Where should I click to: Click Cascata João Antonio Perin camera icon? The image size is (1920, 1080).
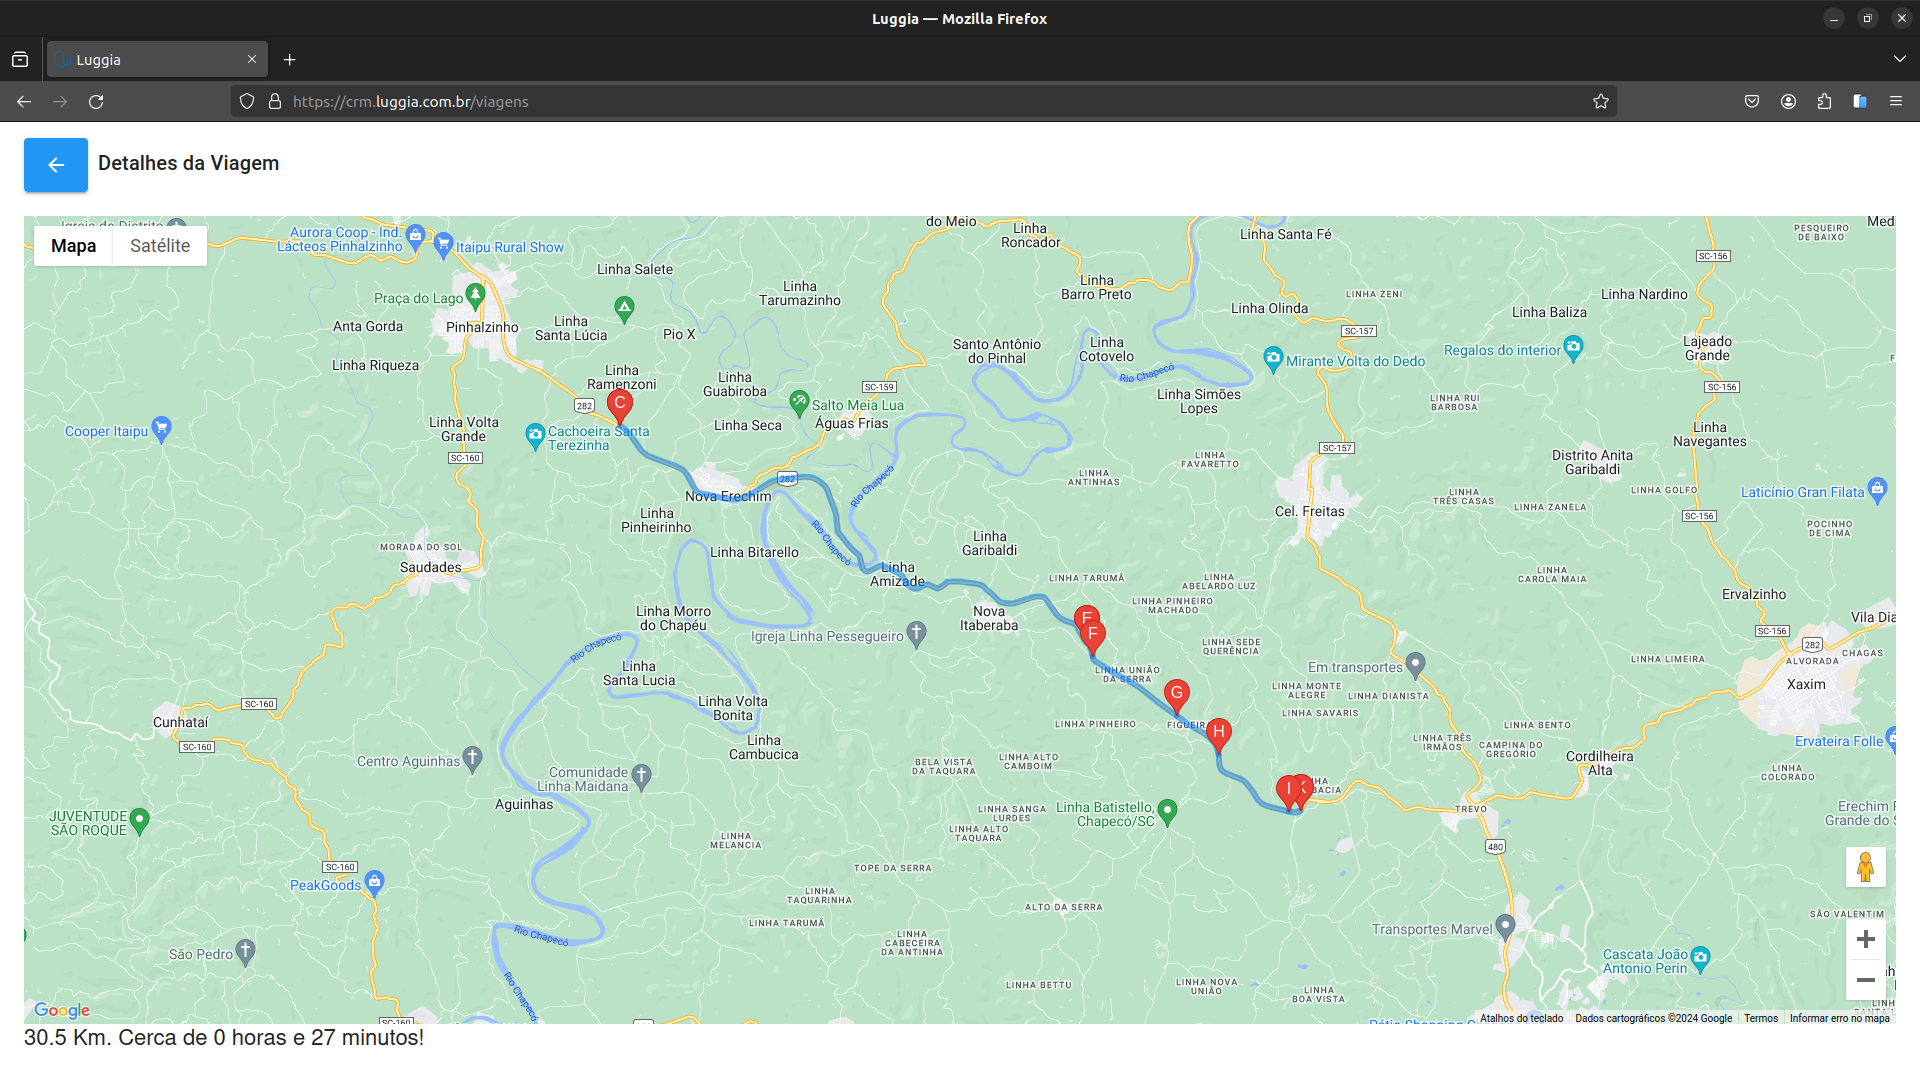coord(1700,958)
